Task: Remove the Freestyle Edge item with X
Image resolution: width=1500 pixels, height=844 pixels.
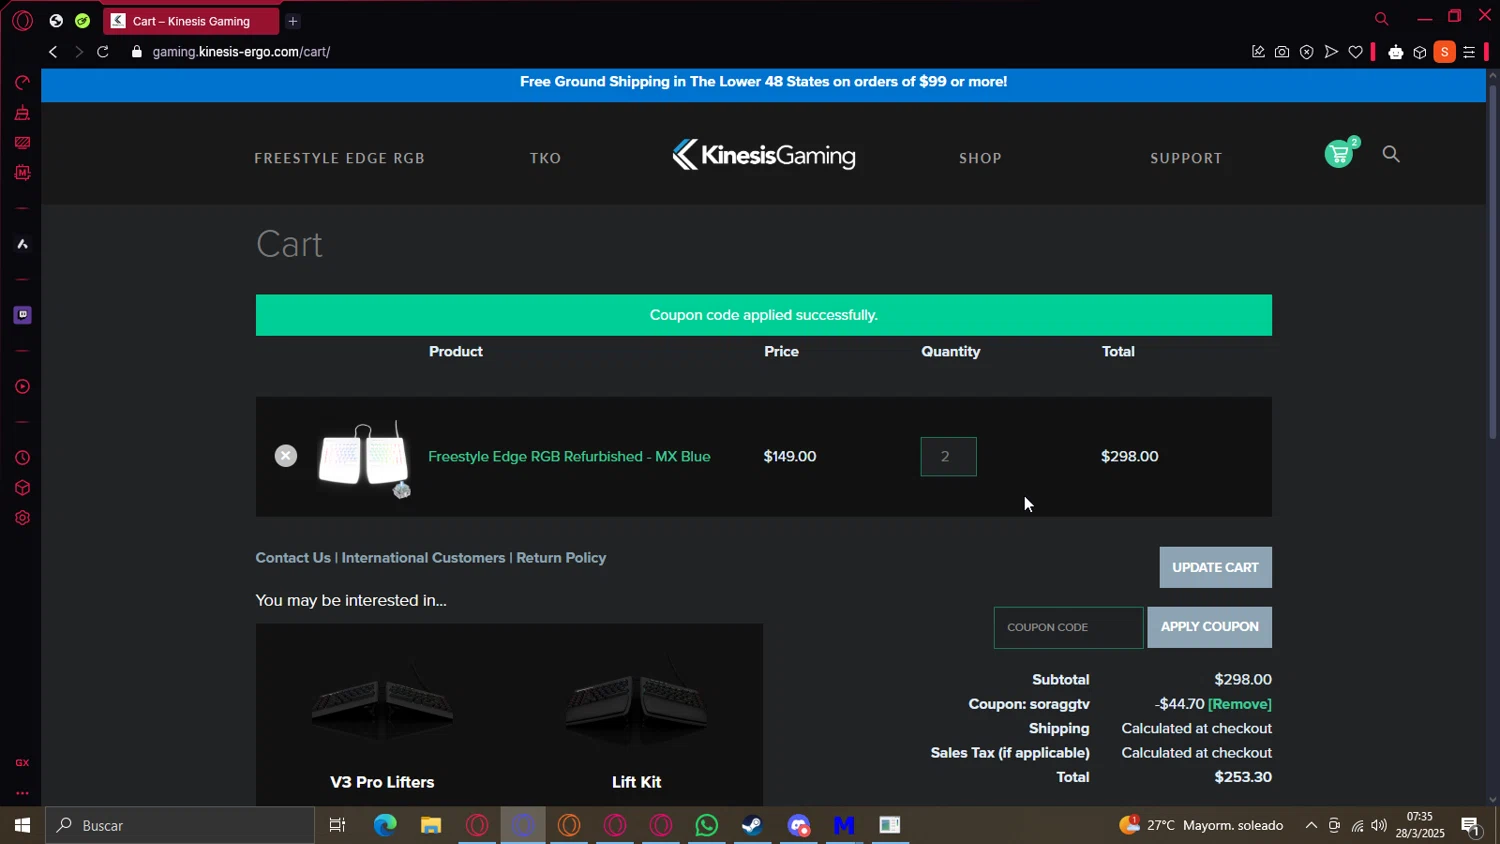Action: [x=286, y=456]
